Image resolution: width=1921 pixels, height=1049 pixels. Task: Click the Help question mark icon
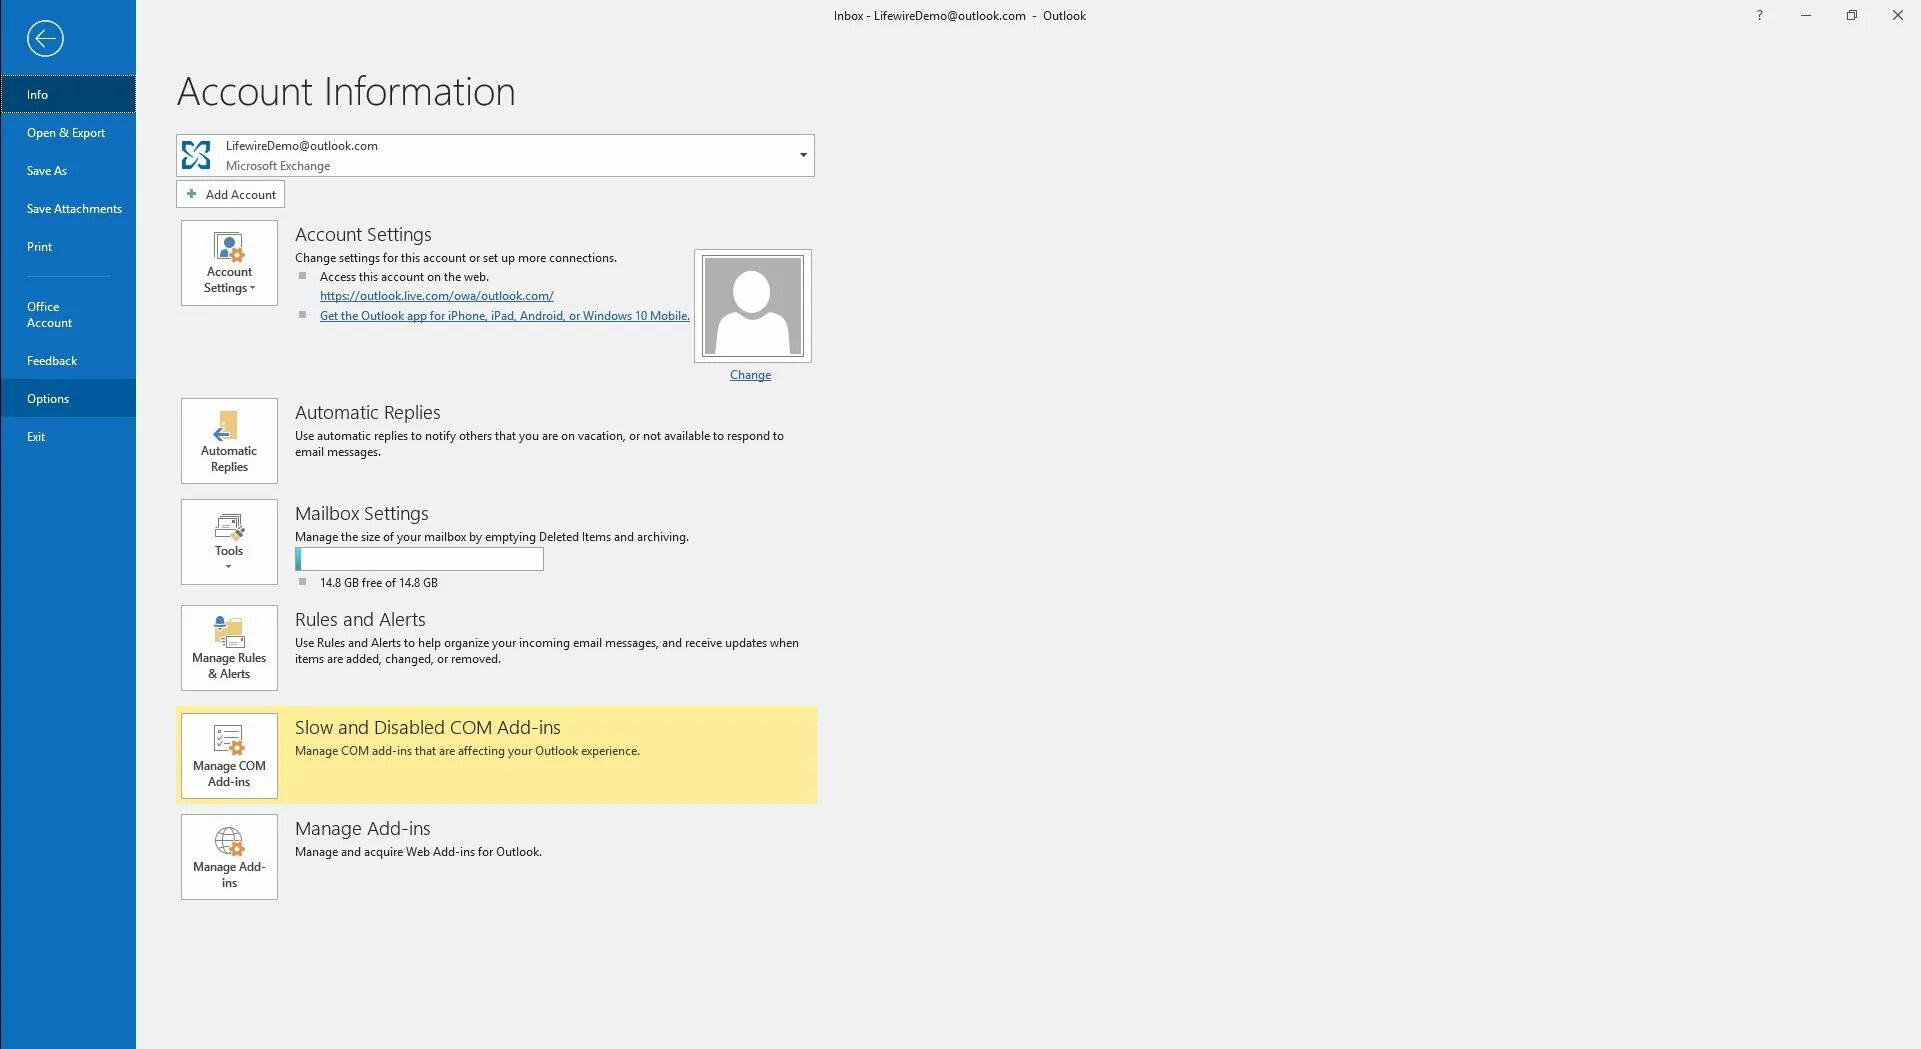[x=1759, y=15]
